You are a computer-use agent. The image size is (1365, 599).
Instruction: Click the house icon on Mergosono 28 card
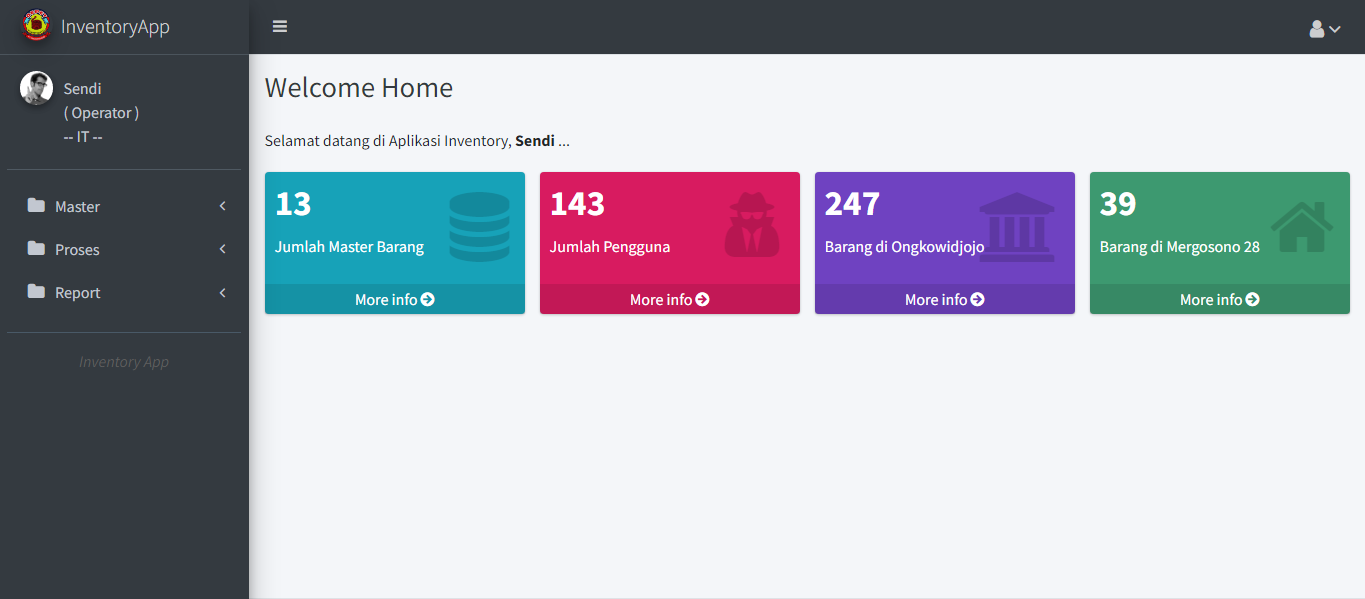point(1301,227)
